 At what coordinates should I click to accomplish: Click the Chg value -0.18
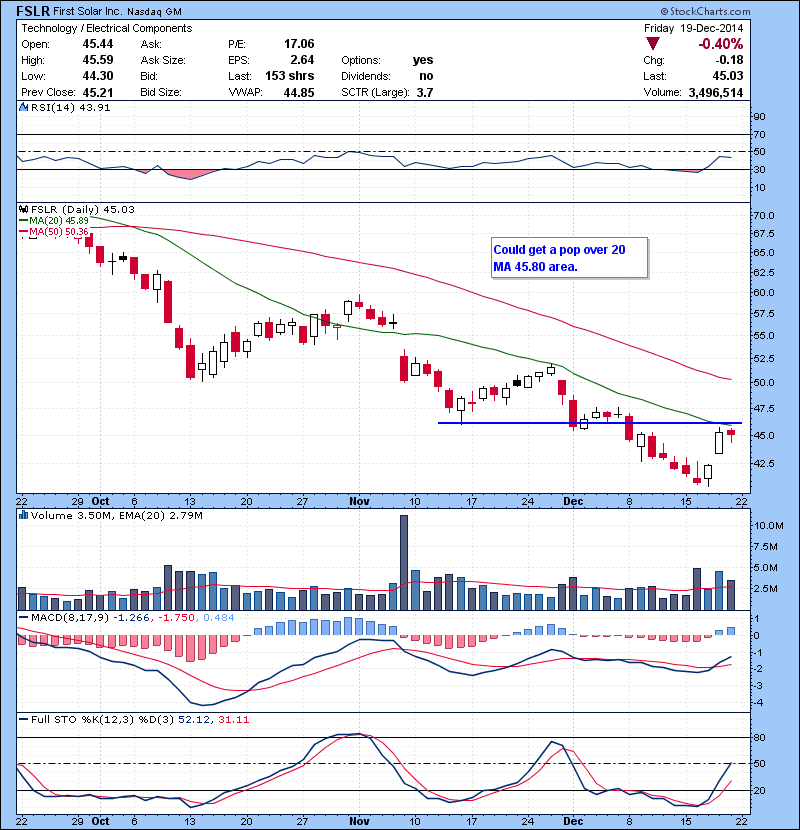[729, 60]
